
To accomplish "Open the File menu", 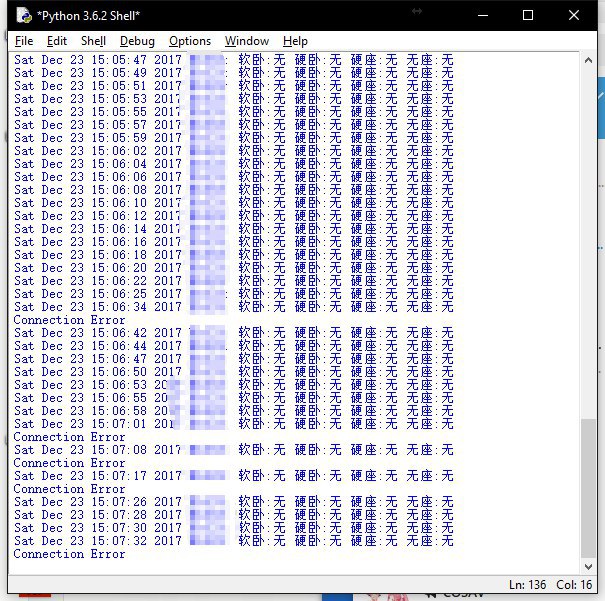I will pos(24,41).
